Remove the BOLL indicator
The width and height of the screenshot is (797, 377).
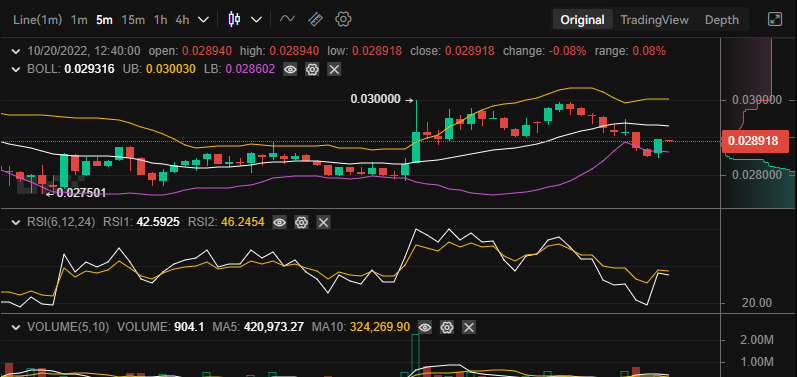(x=334, y=70)
